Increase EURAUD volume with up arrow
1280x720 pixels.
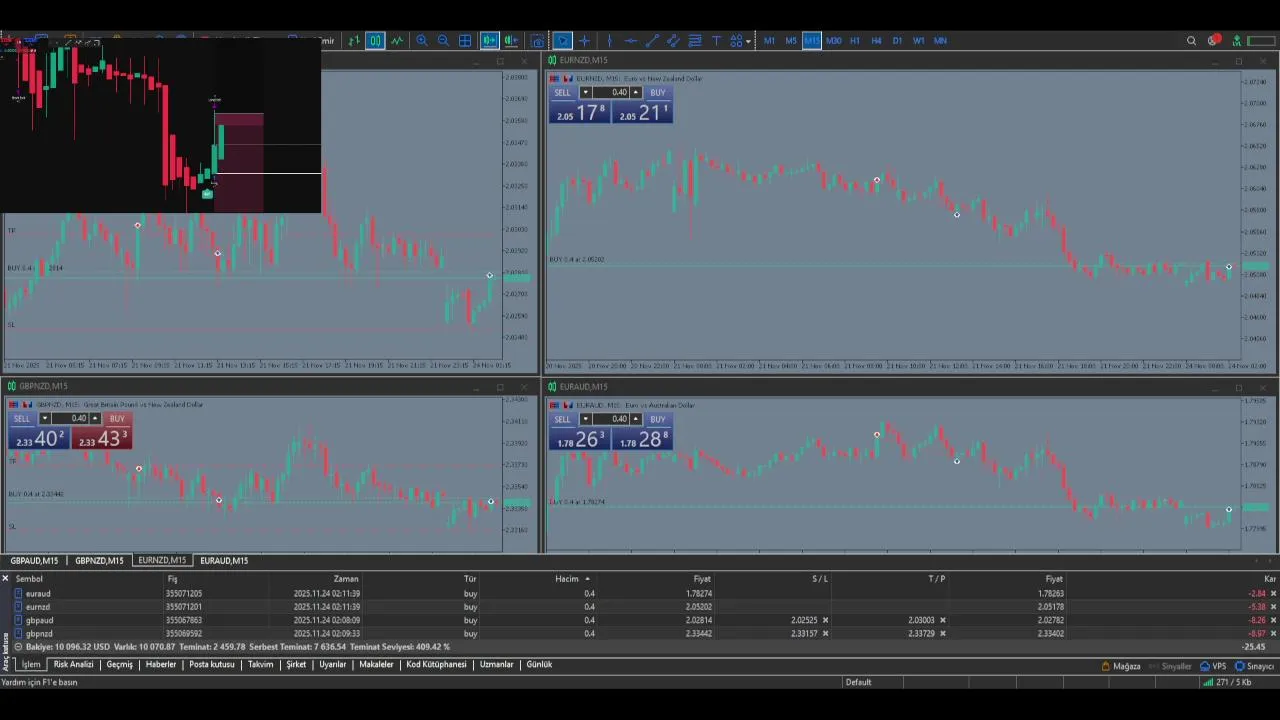click(635, 419)
